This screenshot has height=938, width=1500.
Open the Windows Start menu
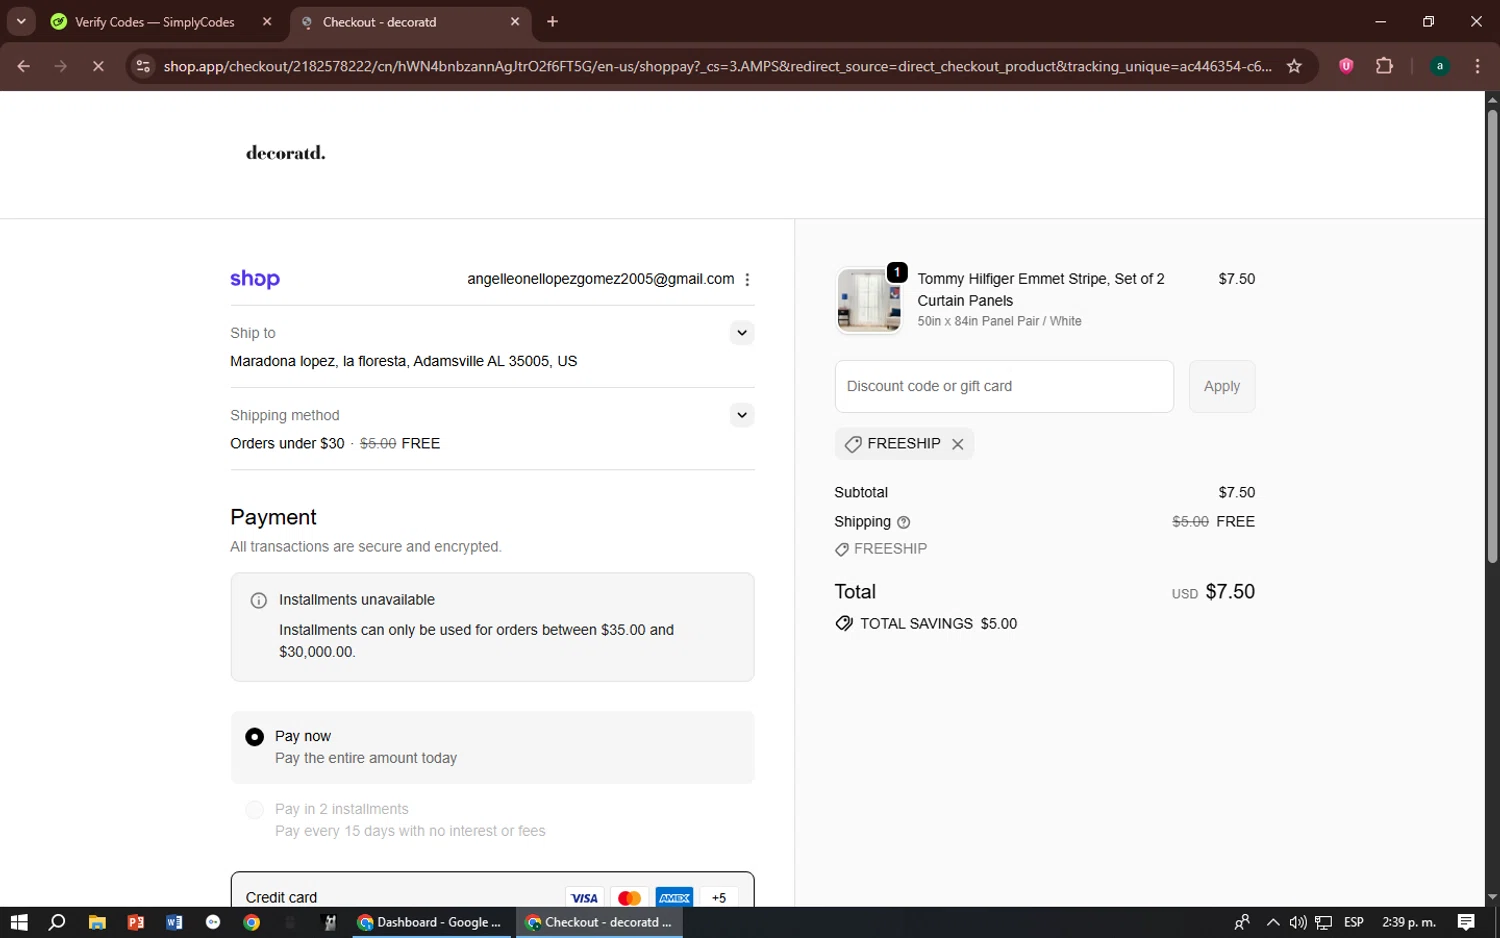click(x=19, y=923)
